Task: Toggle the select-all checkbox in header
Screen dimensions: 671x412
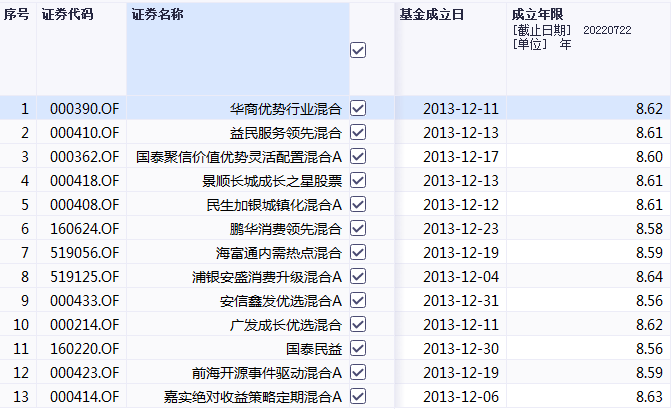Action: [x=358, y=50]
